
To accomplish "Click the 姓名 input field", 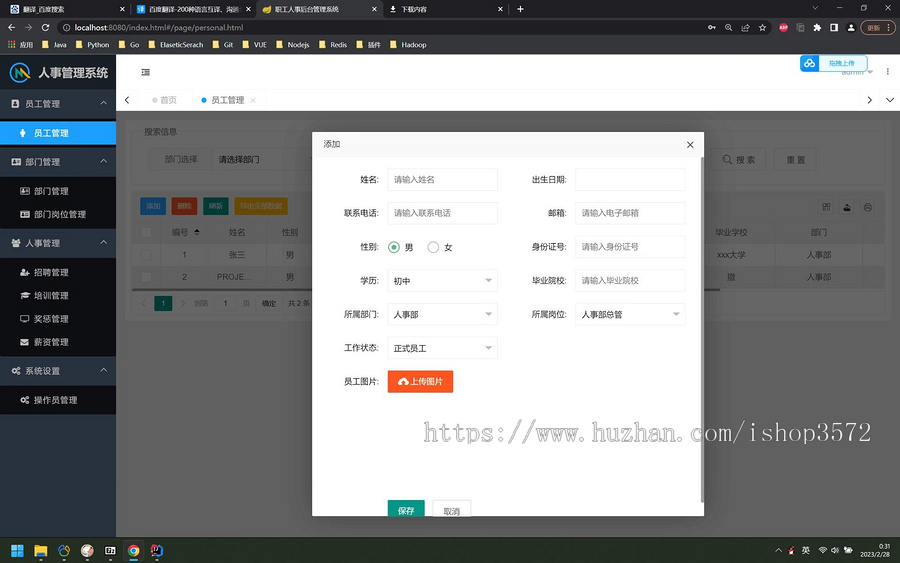I will click(443, 180).
